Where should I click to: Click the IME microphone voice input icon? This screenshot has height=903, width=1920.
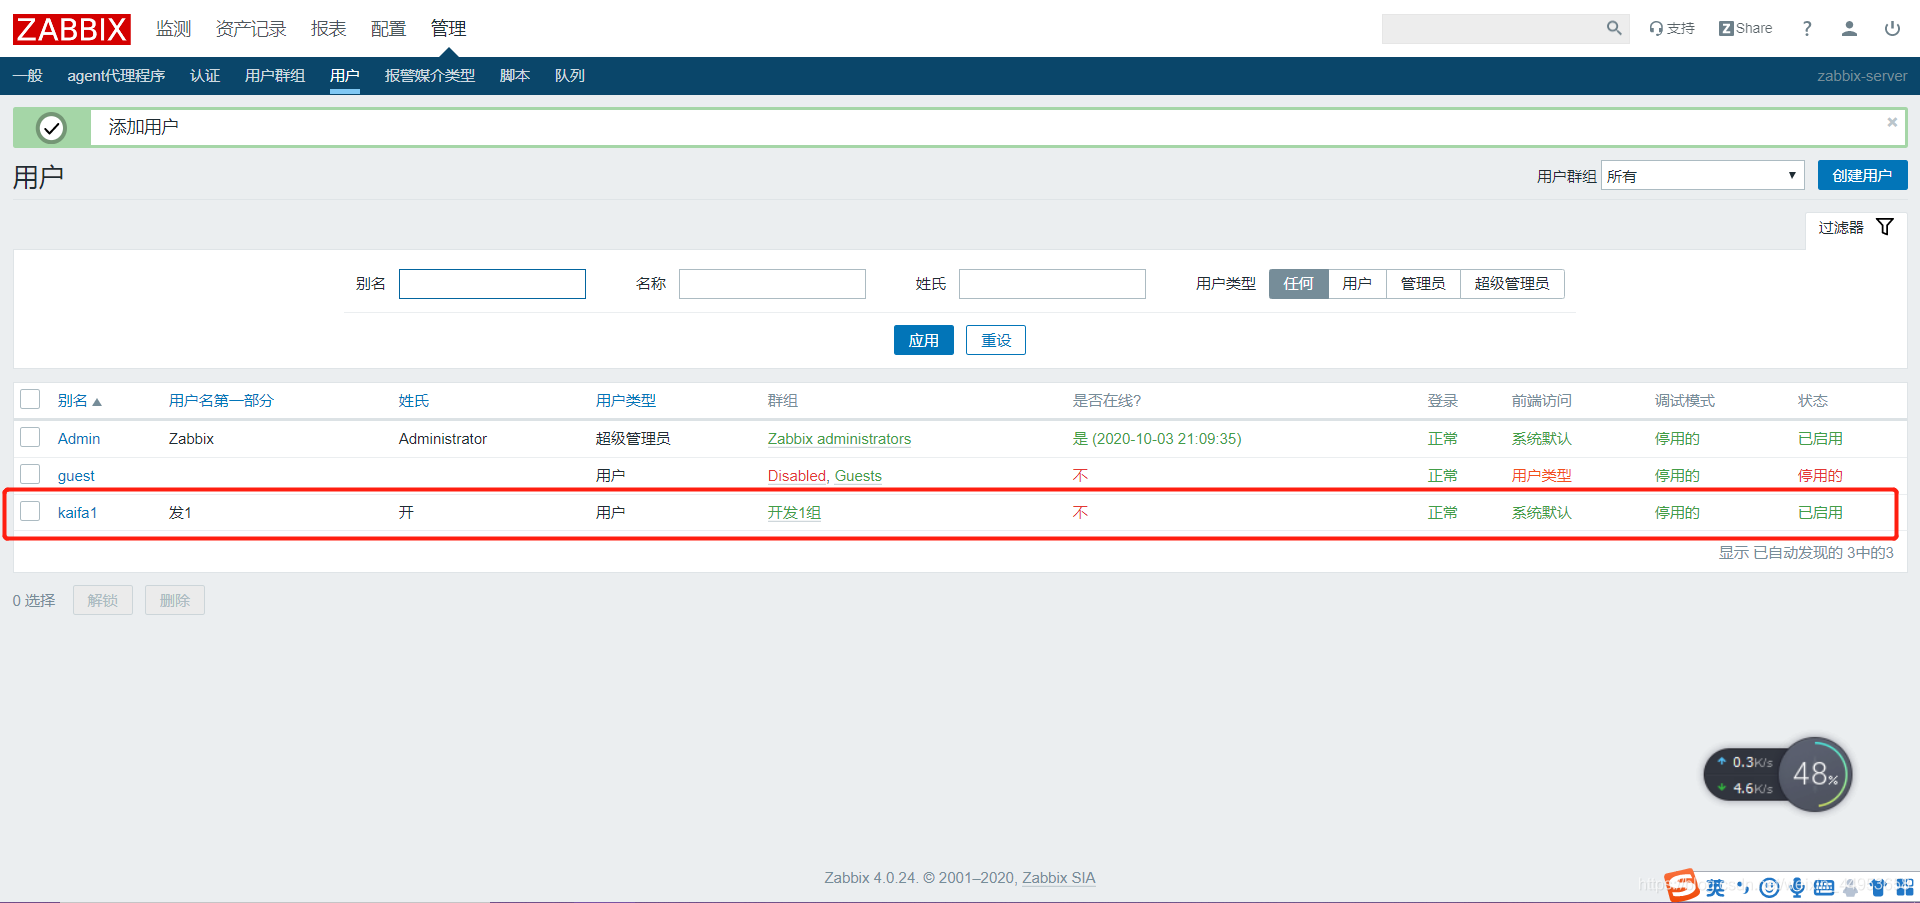coord(1797,887)
